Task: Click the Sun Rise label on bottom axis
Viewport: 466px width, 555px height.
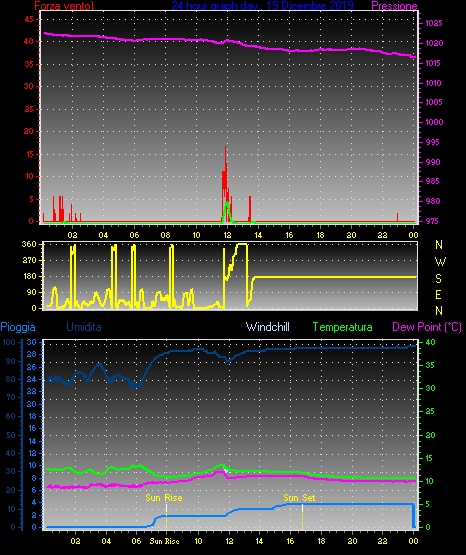Action: (x=164, y=541)
